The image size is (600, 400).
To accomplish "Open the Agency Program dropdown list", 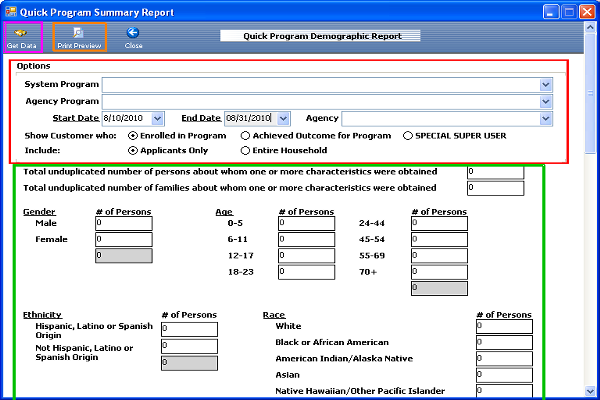I will coord(546,101).
